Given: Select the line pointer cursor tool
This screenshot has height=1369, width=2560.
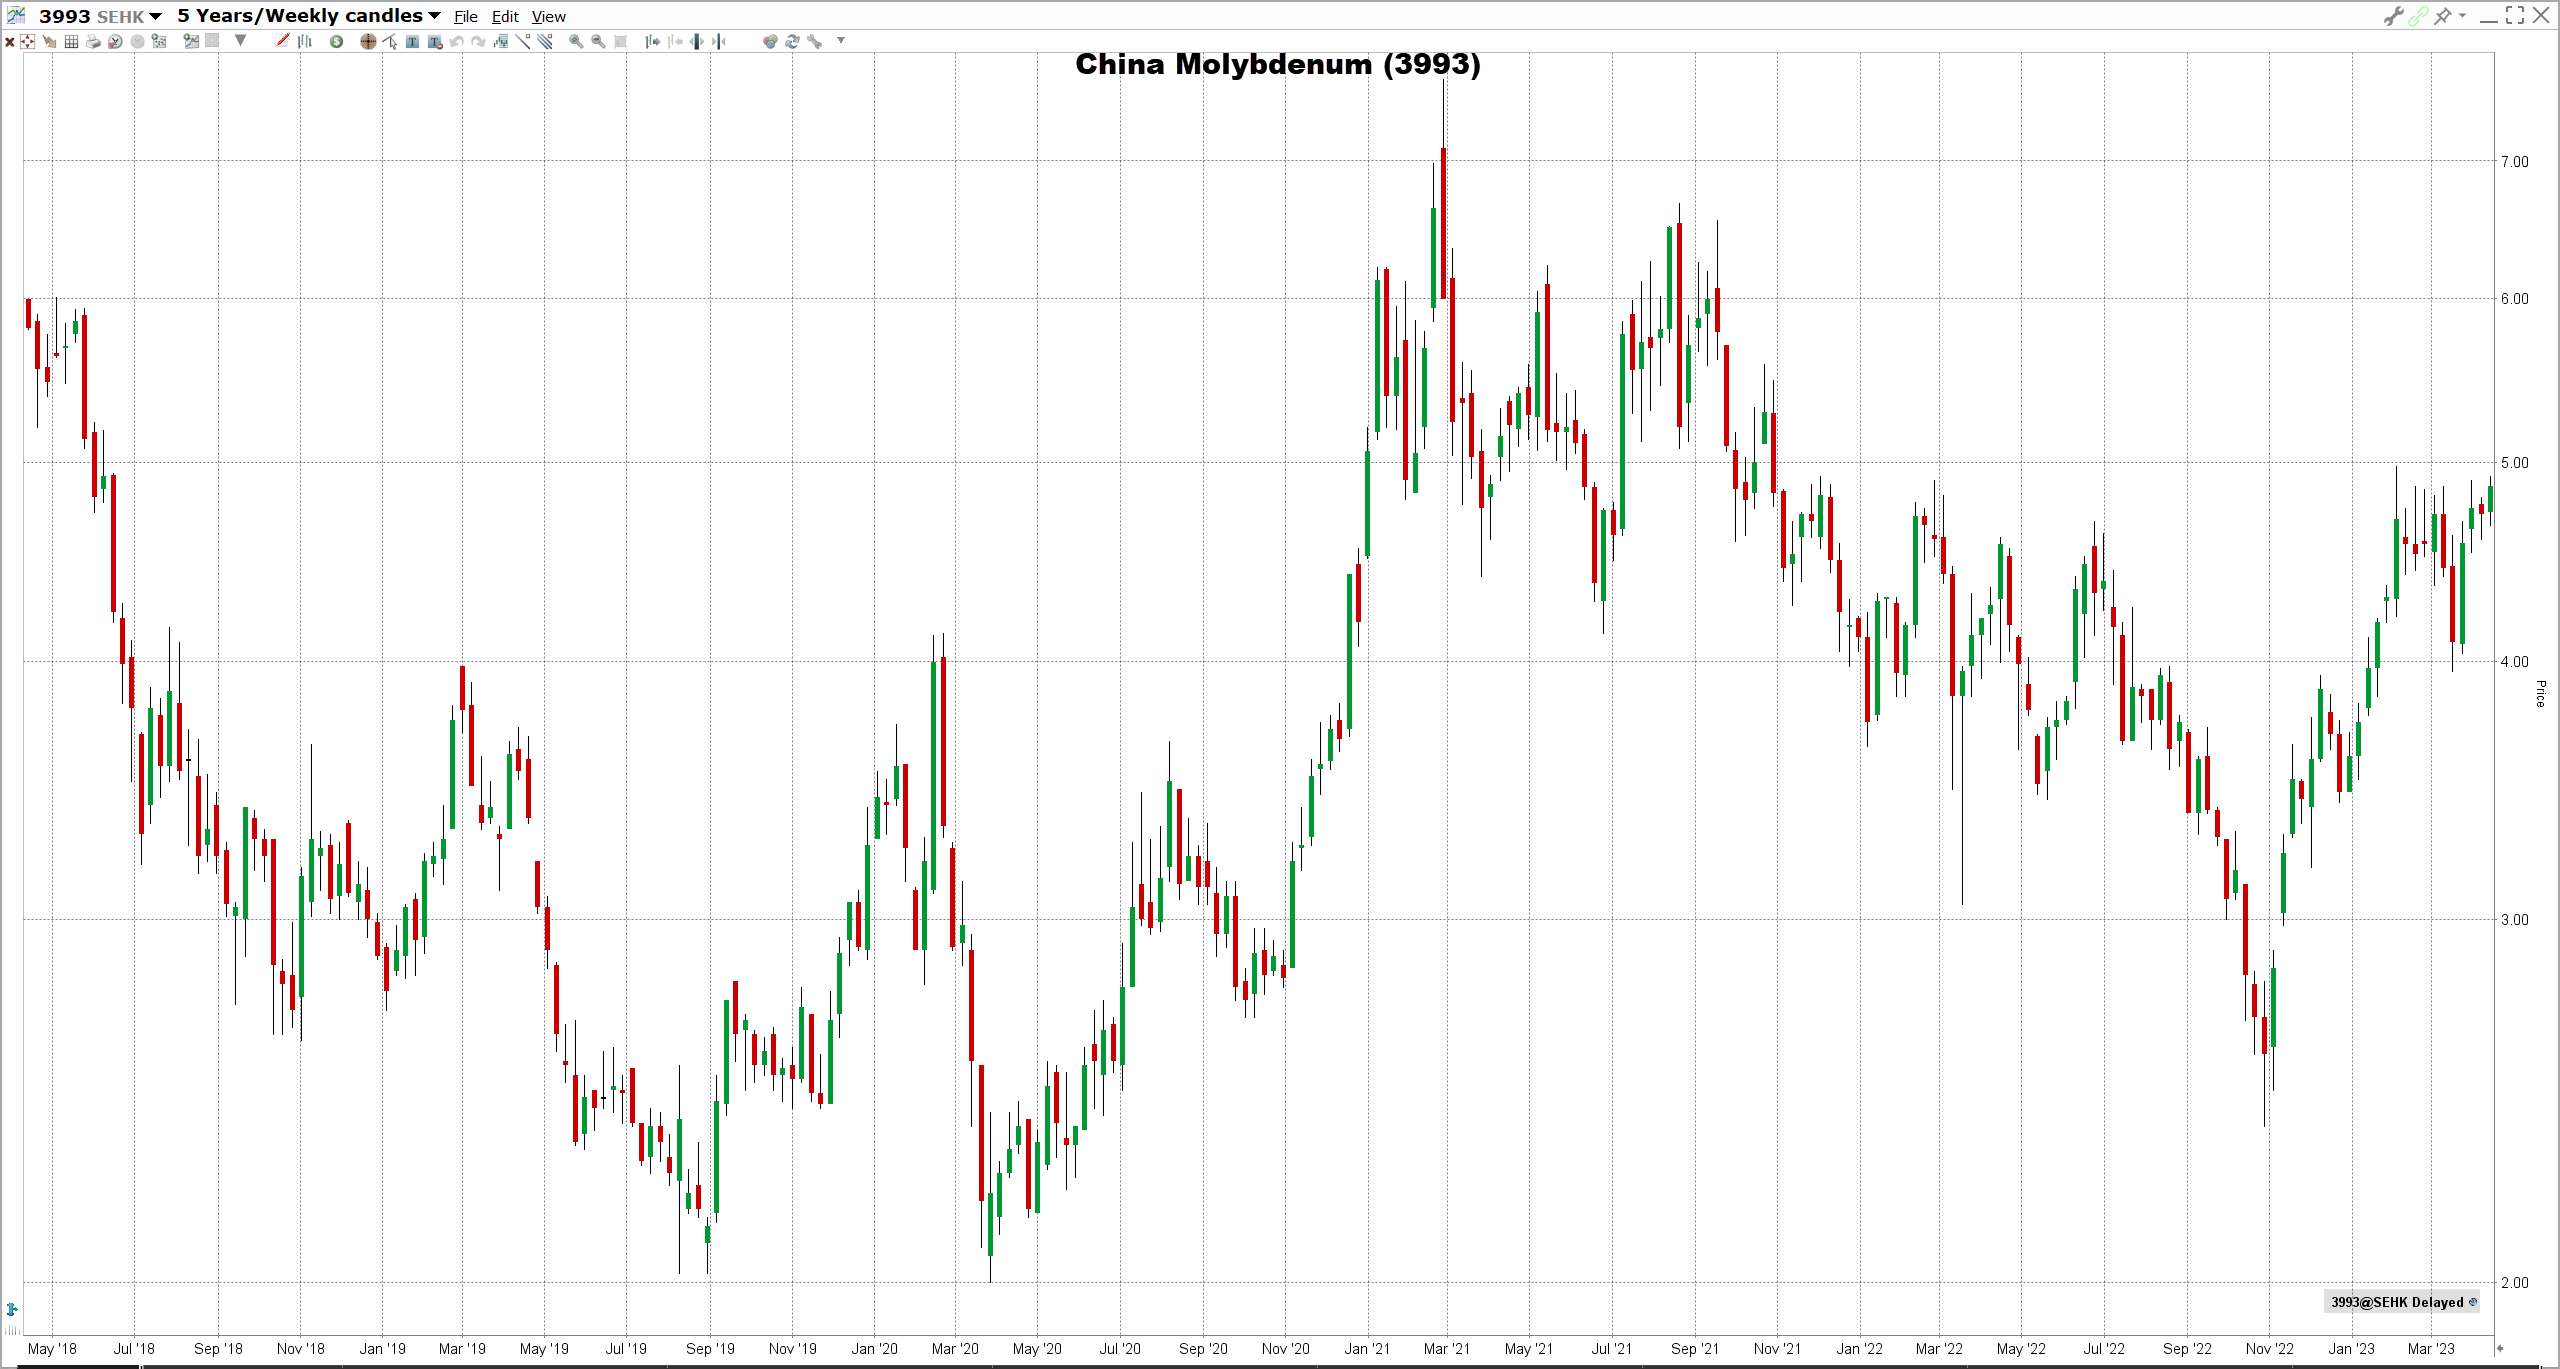Looking at the screenshot, I should coord(390,41).
